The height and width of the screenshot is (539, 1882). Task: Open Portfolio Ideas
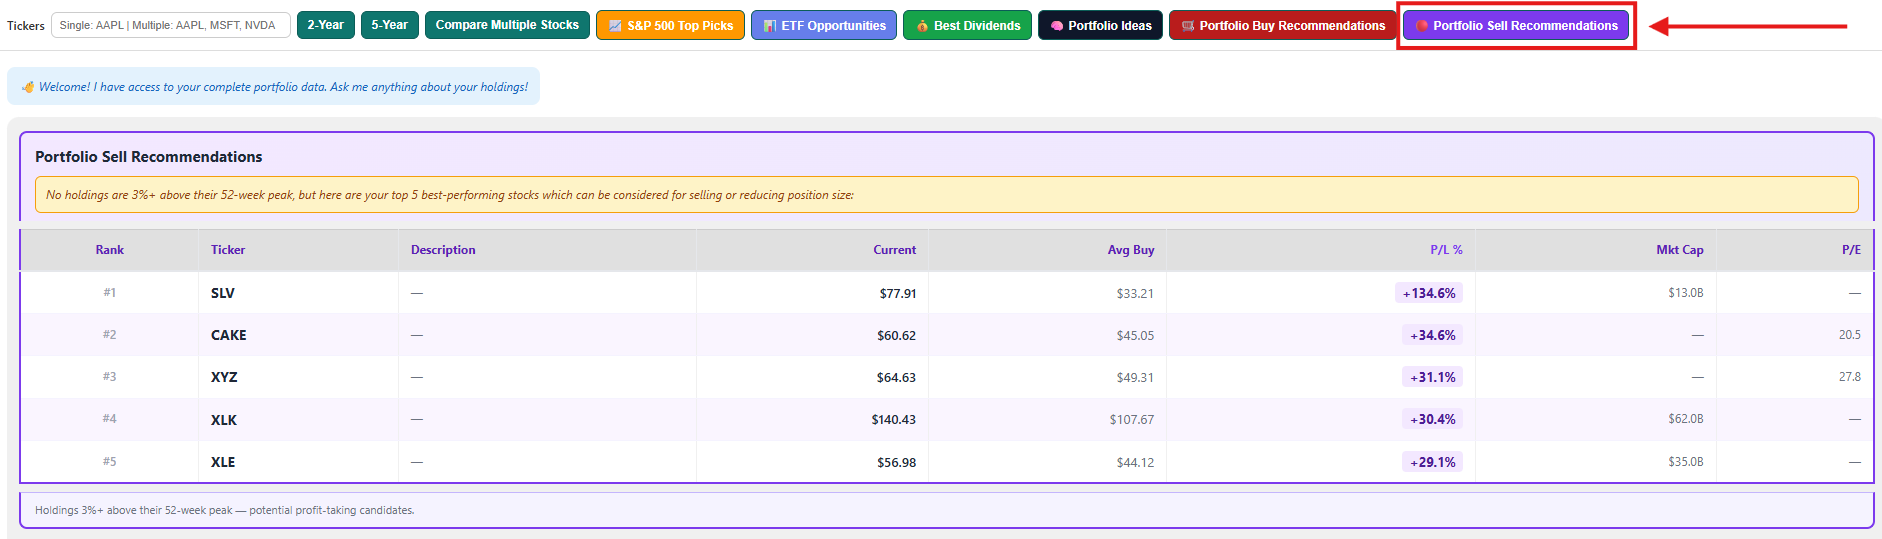click(1100, 25)
